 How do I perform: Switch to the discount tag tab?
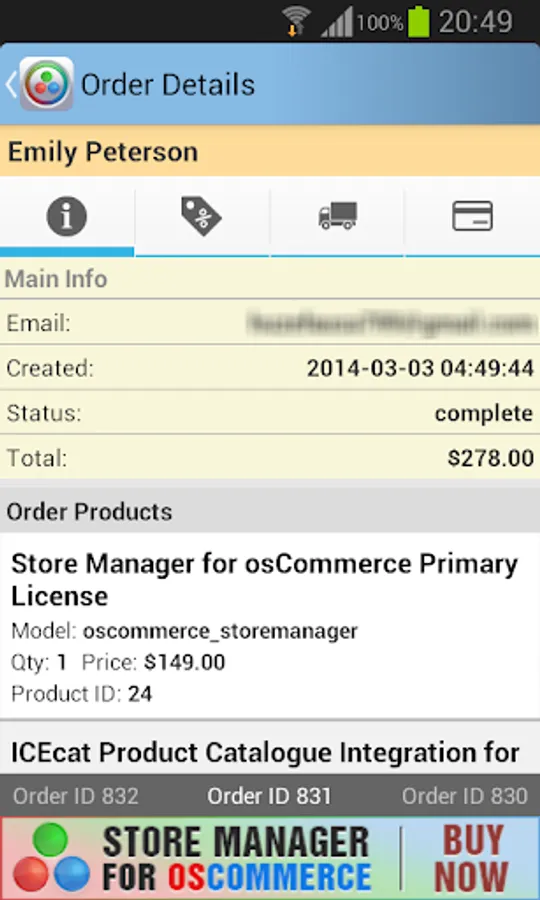[201, 216]
